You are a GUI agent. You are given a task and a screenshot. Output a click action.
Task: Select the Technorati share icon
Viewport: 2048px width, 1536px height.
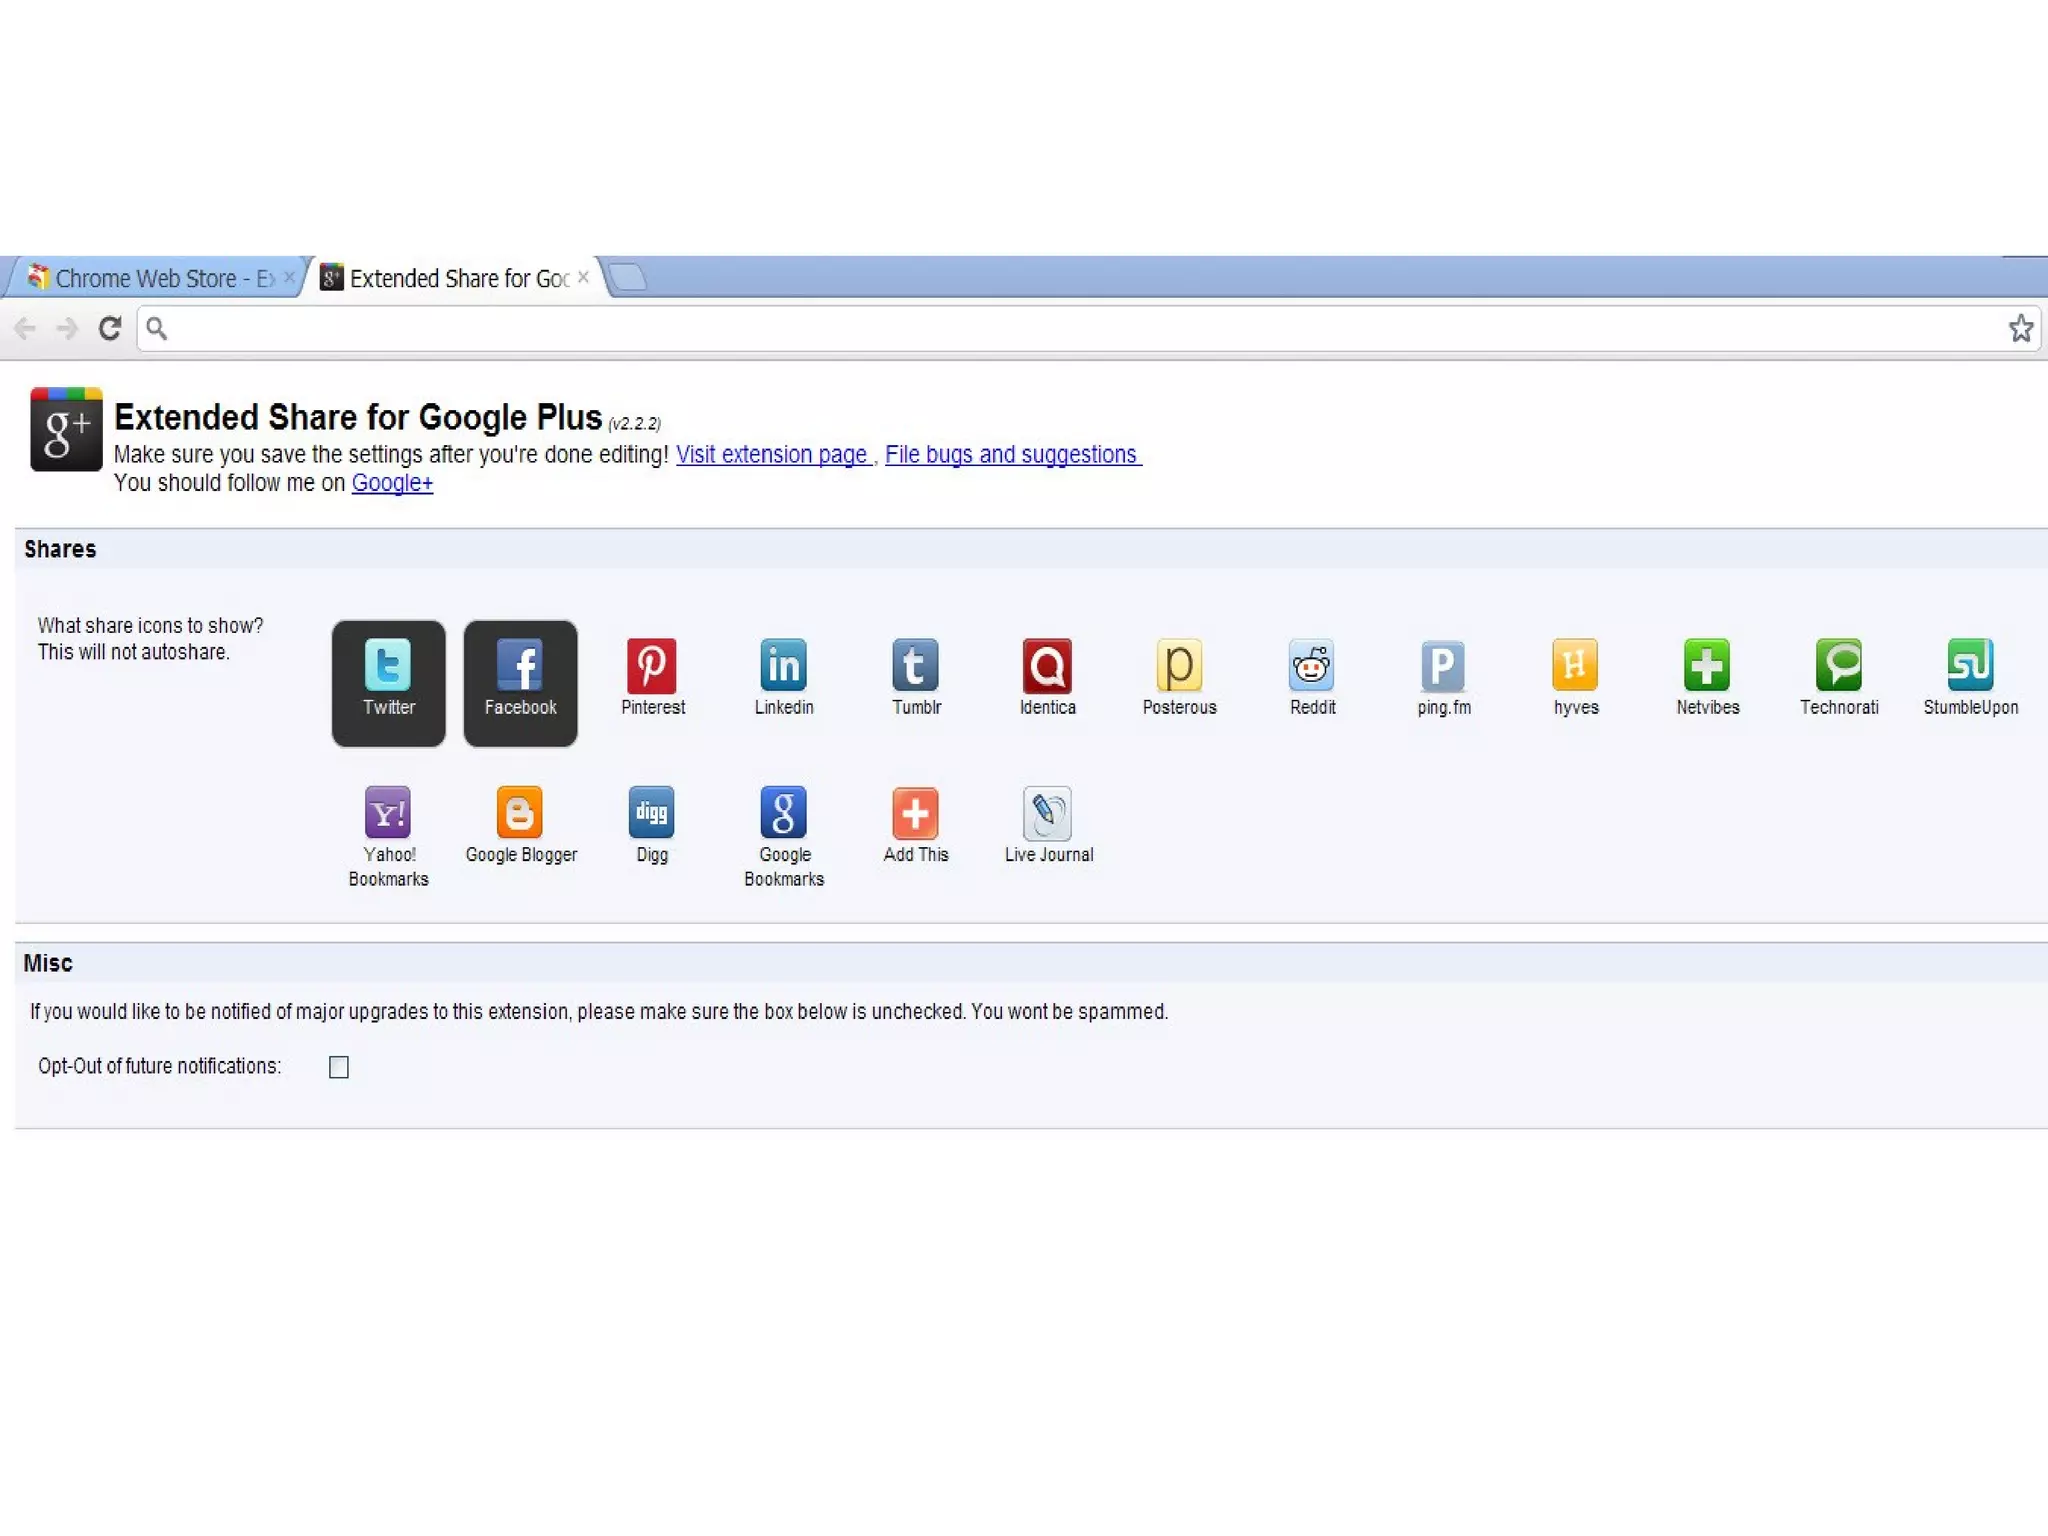(x=1838, y=666)
